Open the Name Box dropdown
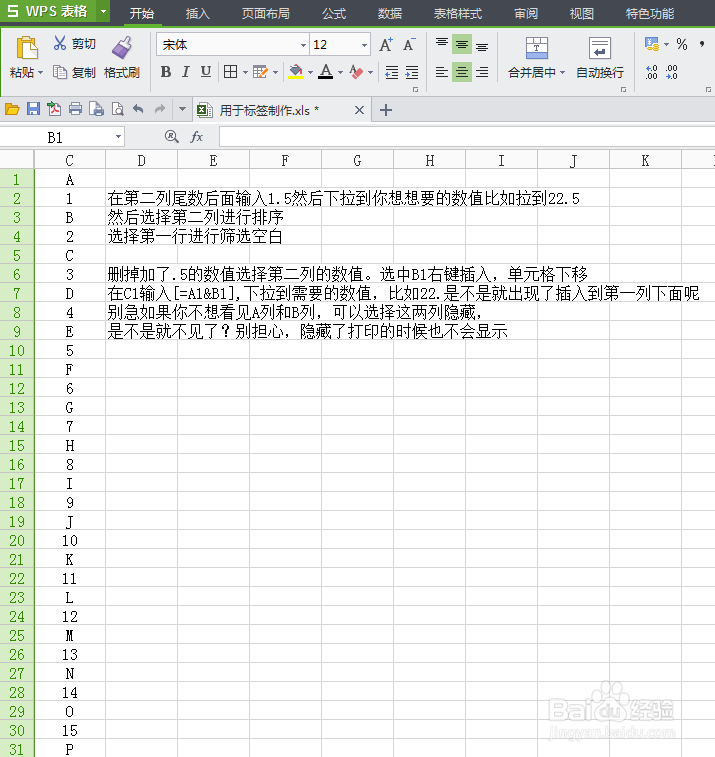The width and height of the screenshot is (715, 757). pyautogui.click(x=118, y=137)
